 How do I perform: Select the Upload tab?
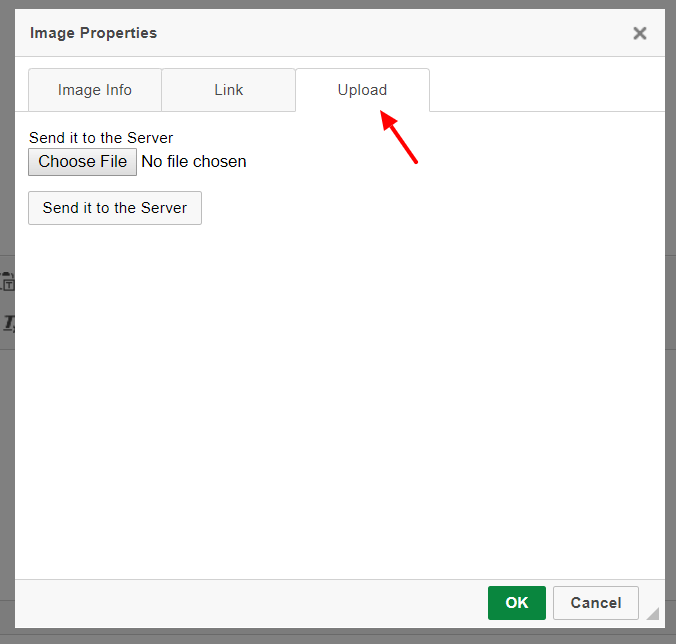click(x=362, y=90)
